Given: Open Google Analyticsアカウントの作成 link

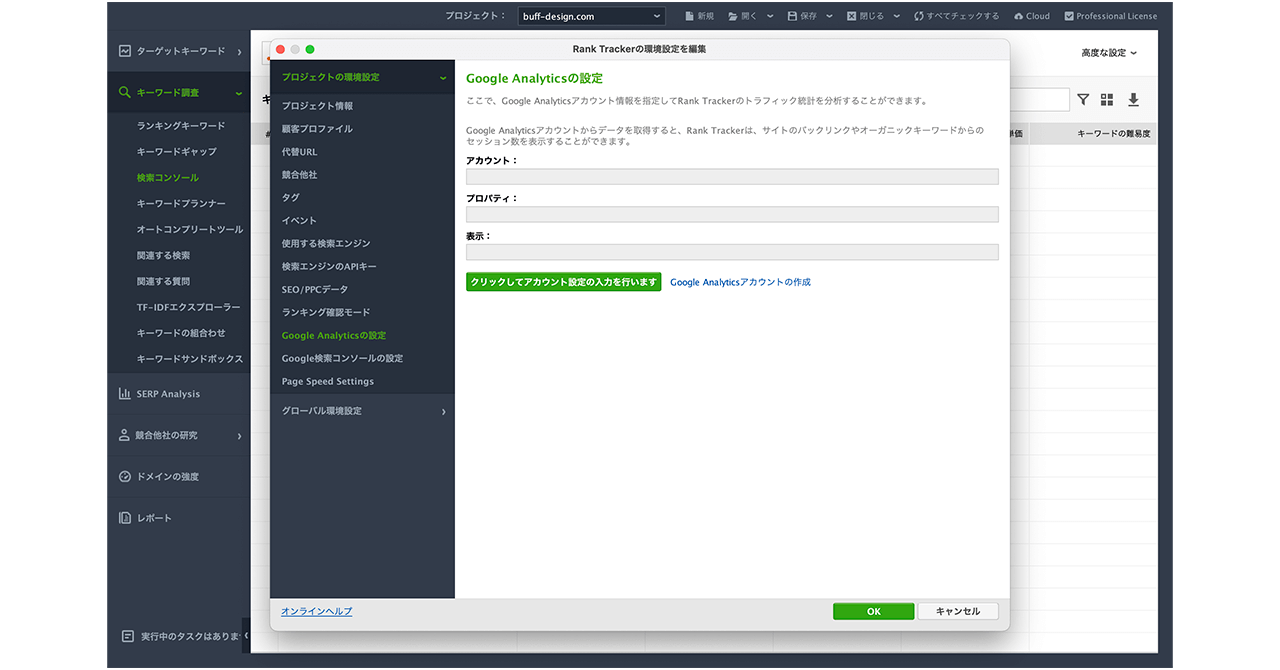Looking at the screenshot, I should point(740,283).
